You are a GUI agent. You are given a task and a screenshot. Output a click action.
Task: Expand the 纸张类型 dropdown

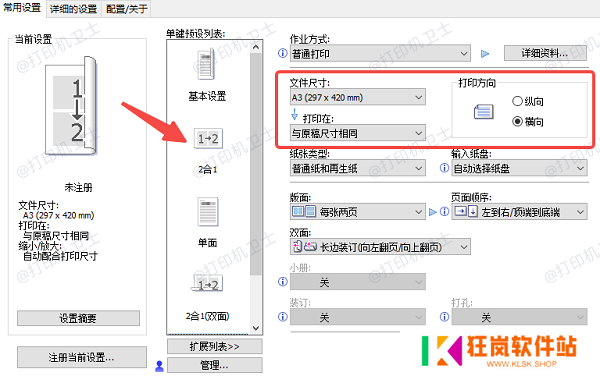[x=357, y=168]
